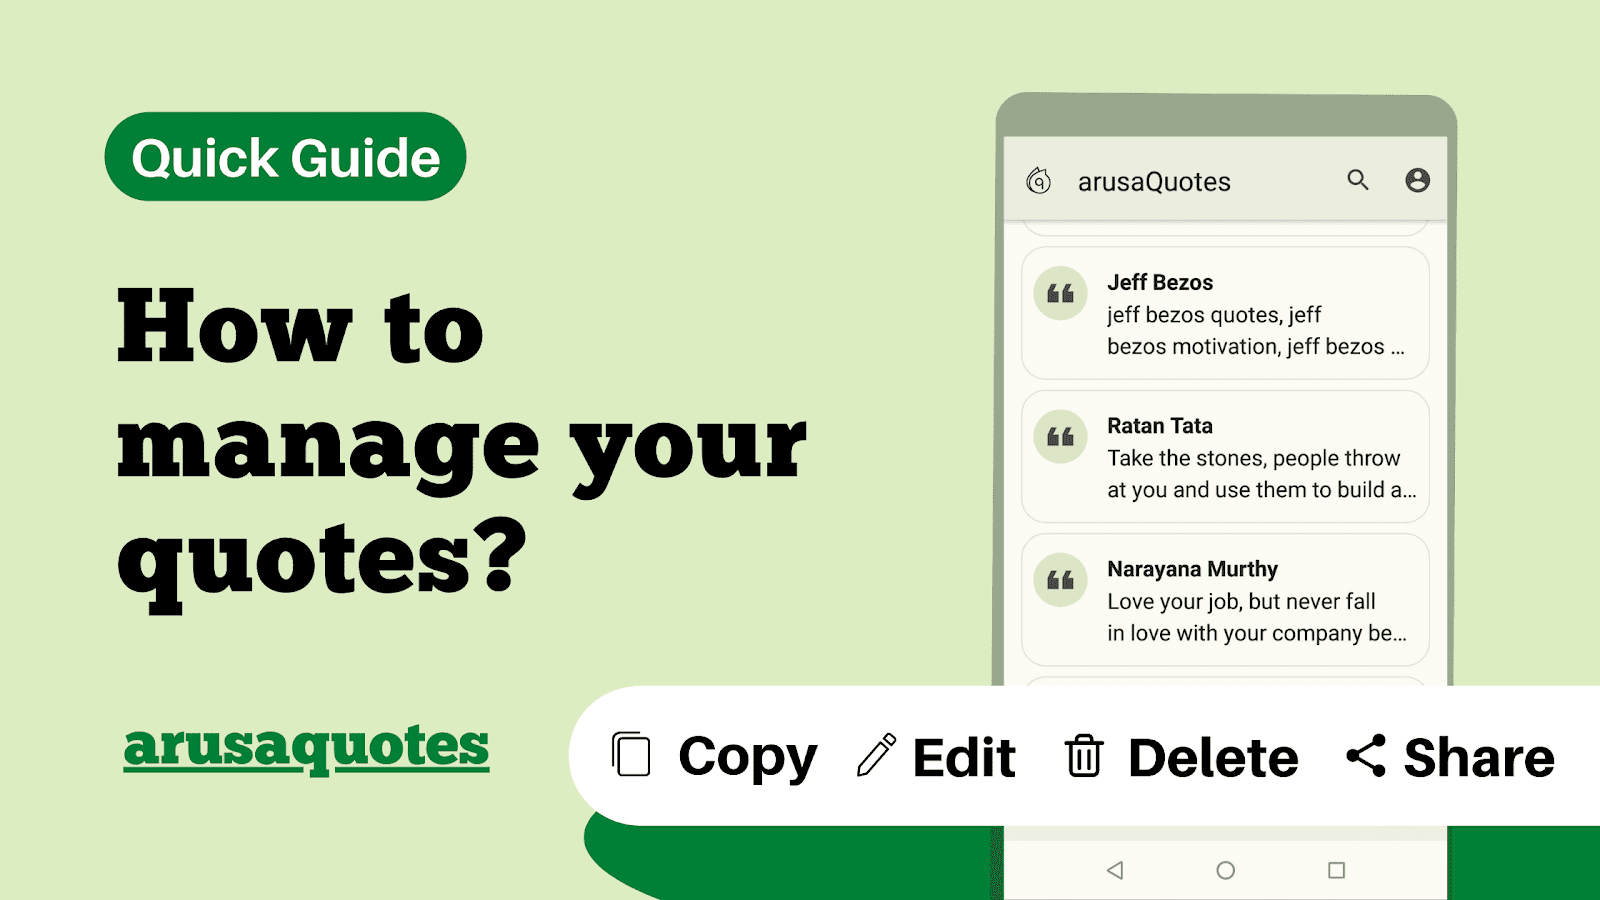Viewport: 1600px width, 900px height.
Task: Select the Edit label
Action: point(964,757)
